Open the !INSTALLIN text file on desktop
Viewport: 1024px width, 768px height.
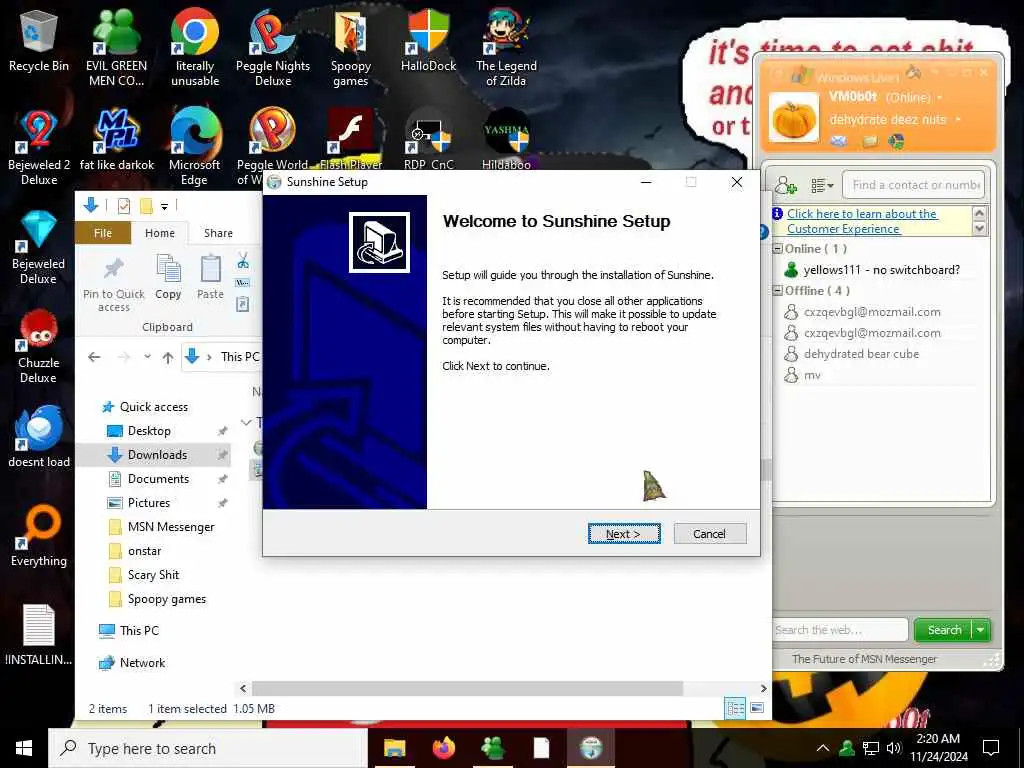(x=39, y=635)
